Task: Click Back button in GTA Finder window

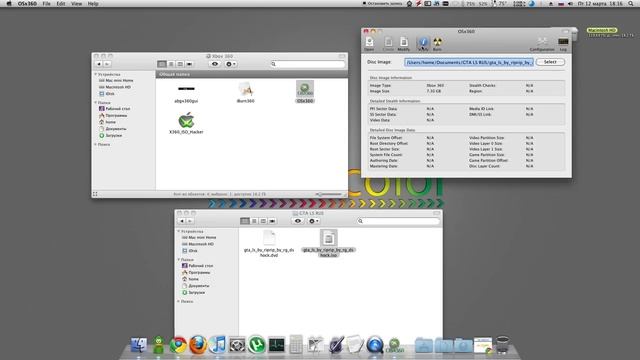Action: 182,221
